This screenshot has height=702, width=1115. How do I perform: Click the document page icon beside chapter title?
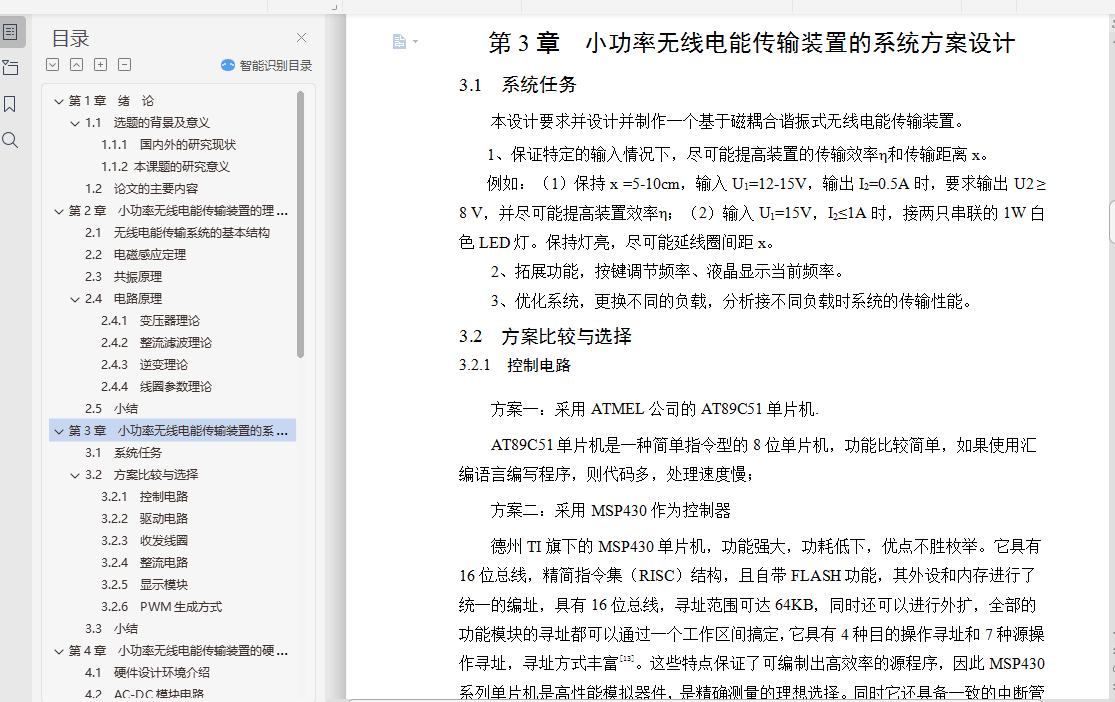click(x=400, y=42)
